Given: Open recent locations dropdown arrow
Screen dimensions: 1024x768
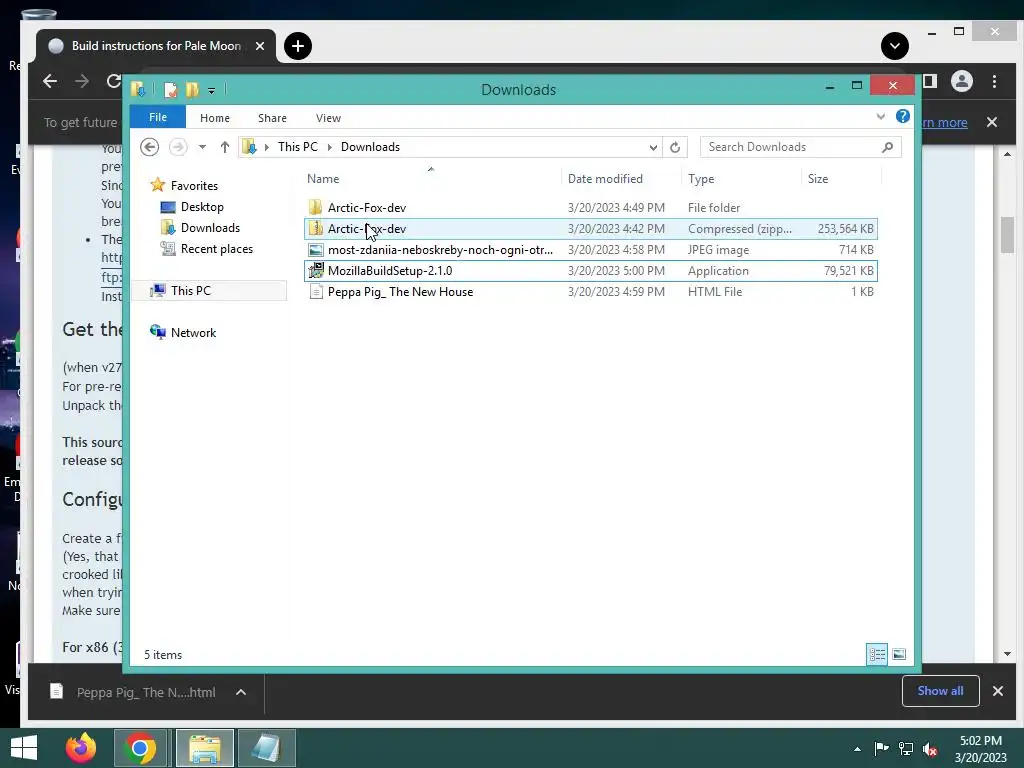Looking at the screenshot, I should (202, 147).
